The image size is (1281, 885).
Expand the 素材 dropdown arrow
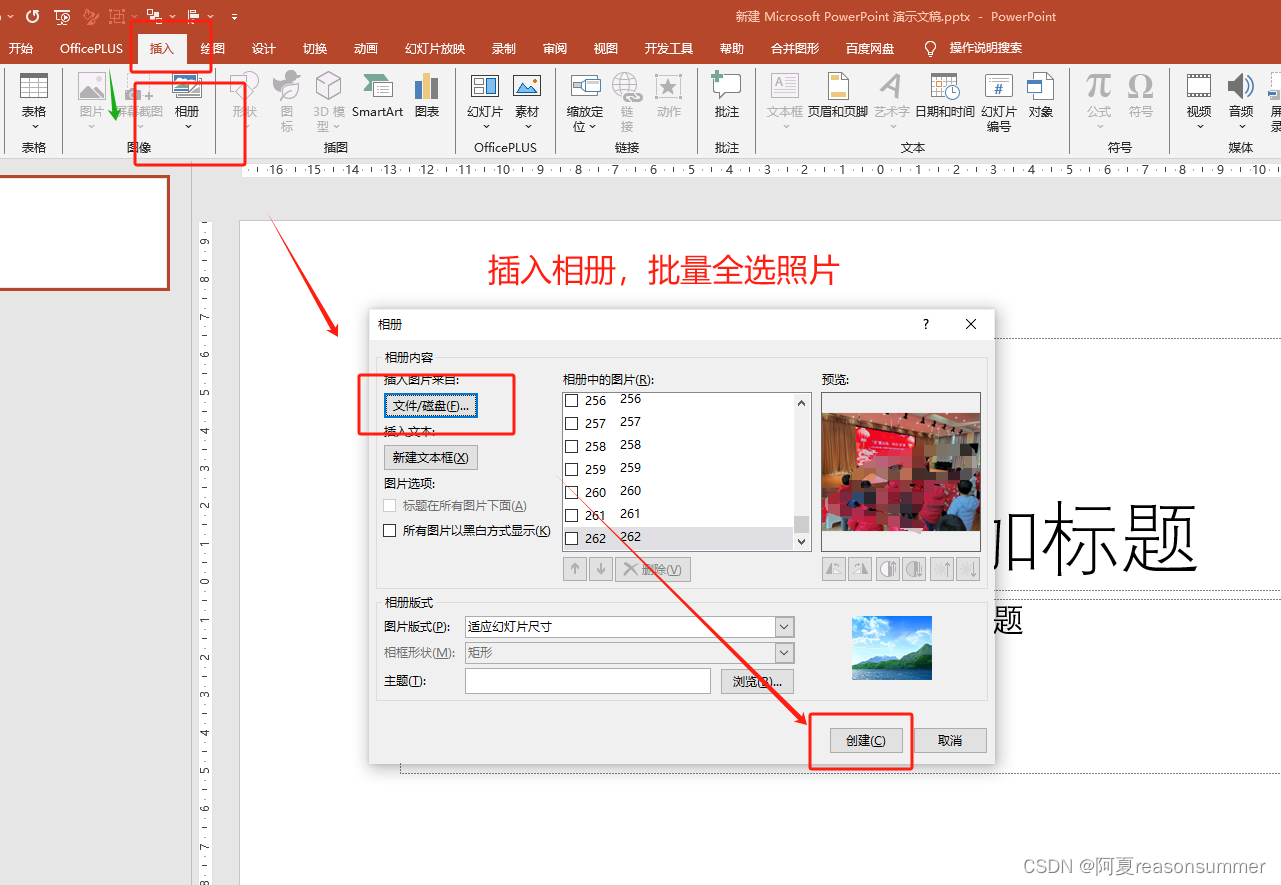[527, 126]
